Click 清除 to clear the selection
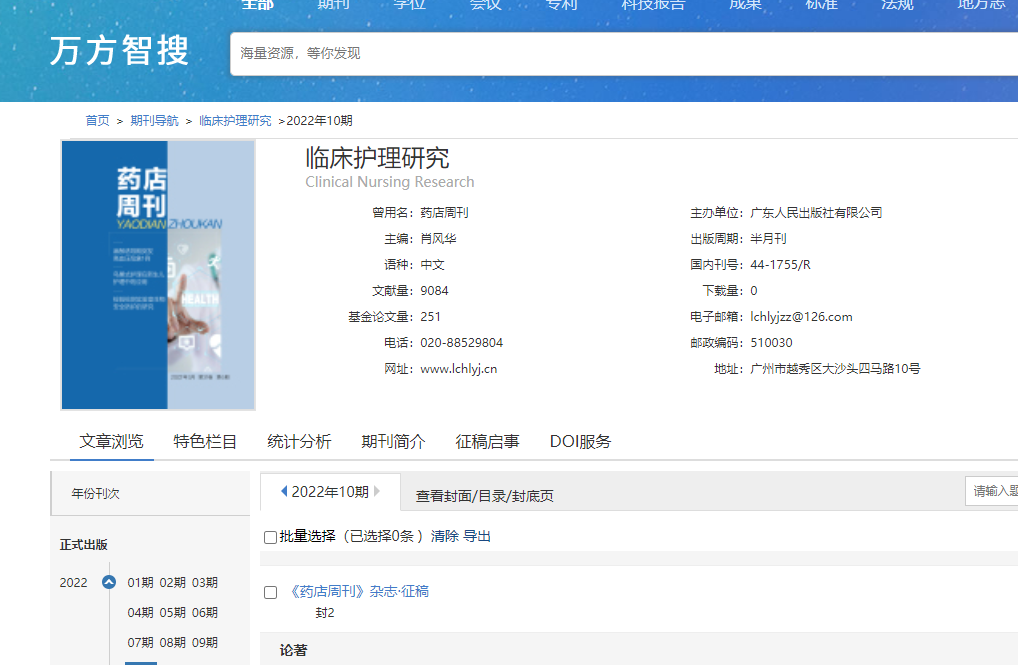The width and height of the screenshot is (1018, 665). pyautogui.click(x=445, y=536)
